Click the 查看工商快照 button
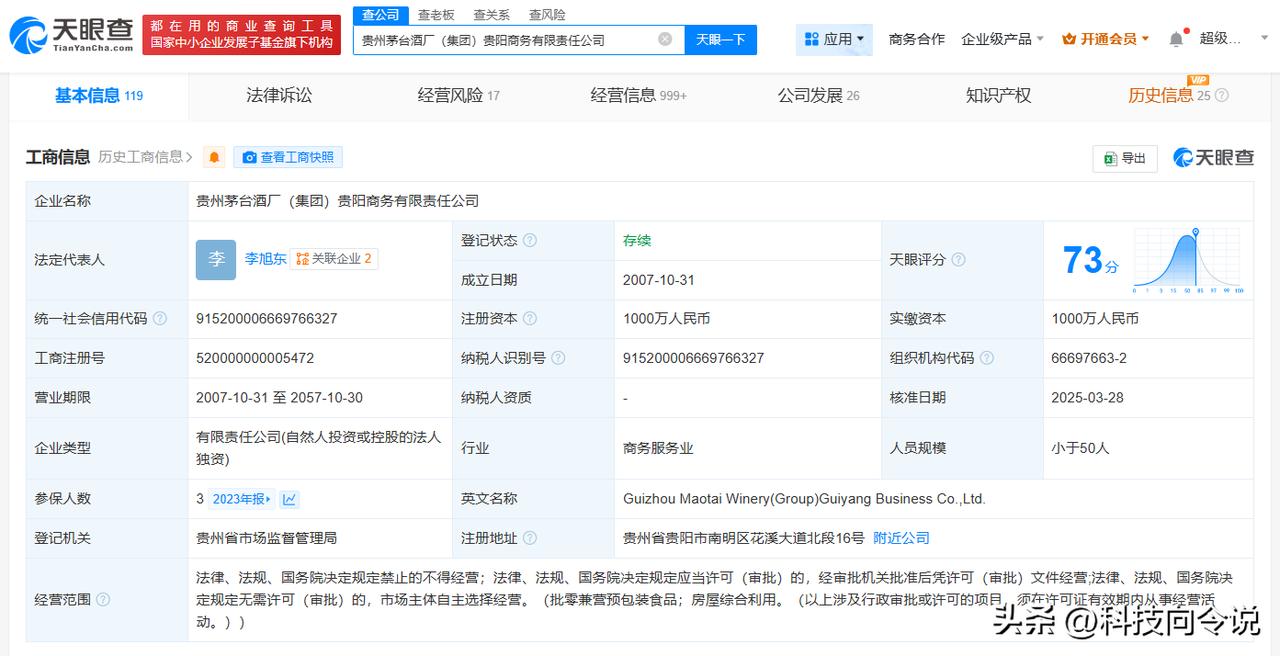This screenshot has width=1280, height=656. pos(288,157)
